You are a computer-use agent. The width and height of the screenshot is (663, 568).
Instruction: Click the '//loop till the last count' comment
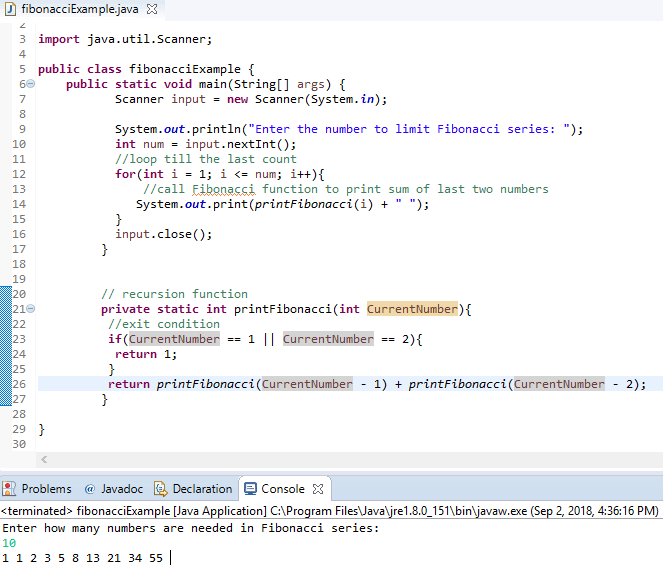click(x=206, y=159)
